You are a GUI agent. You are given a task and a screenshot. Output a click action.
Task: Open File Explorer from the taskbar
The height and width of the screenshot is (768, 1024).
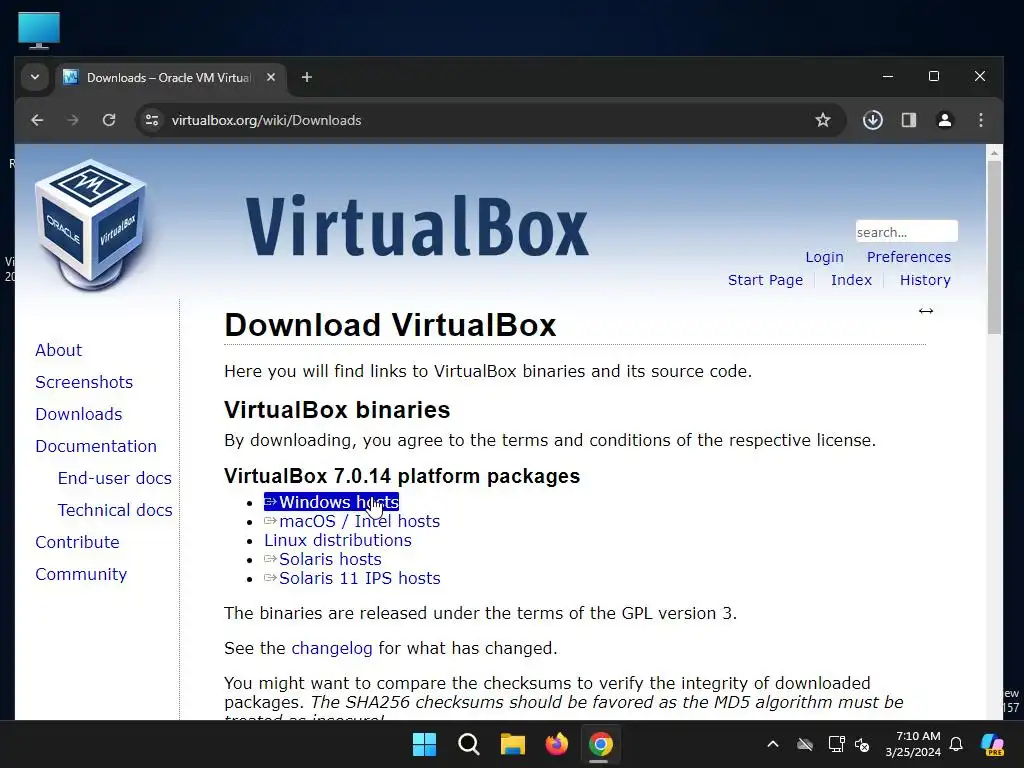click(513, 744)
